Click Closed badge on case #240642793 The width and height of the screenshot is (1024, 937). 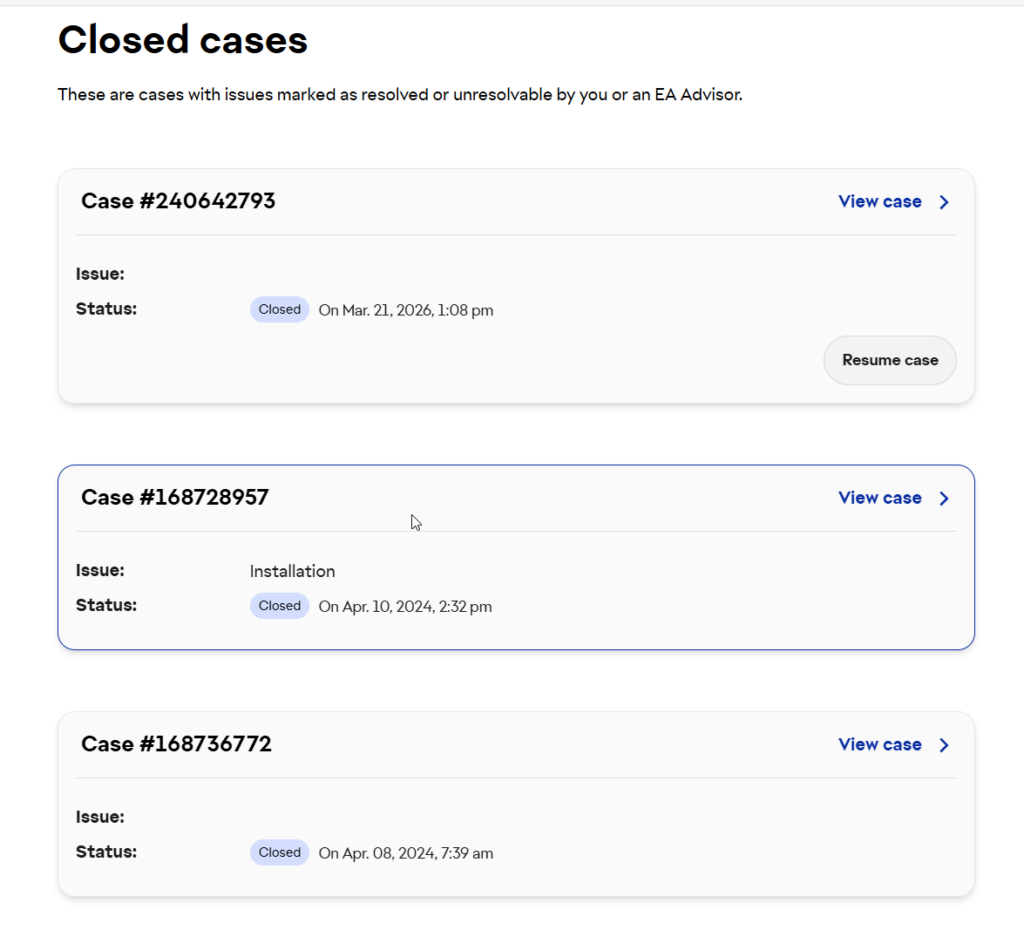click(x=279, y=310)
